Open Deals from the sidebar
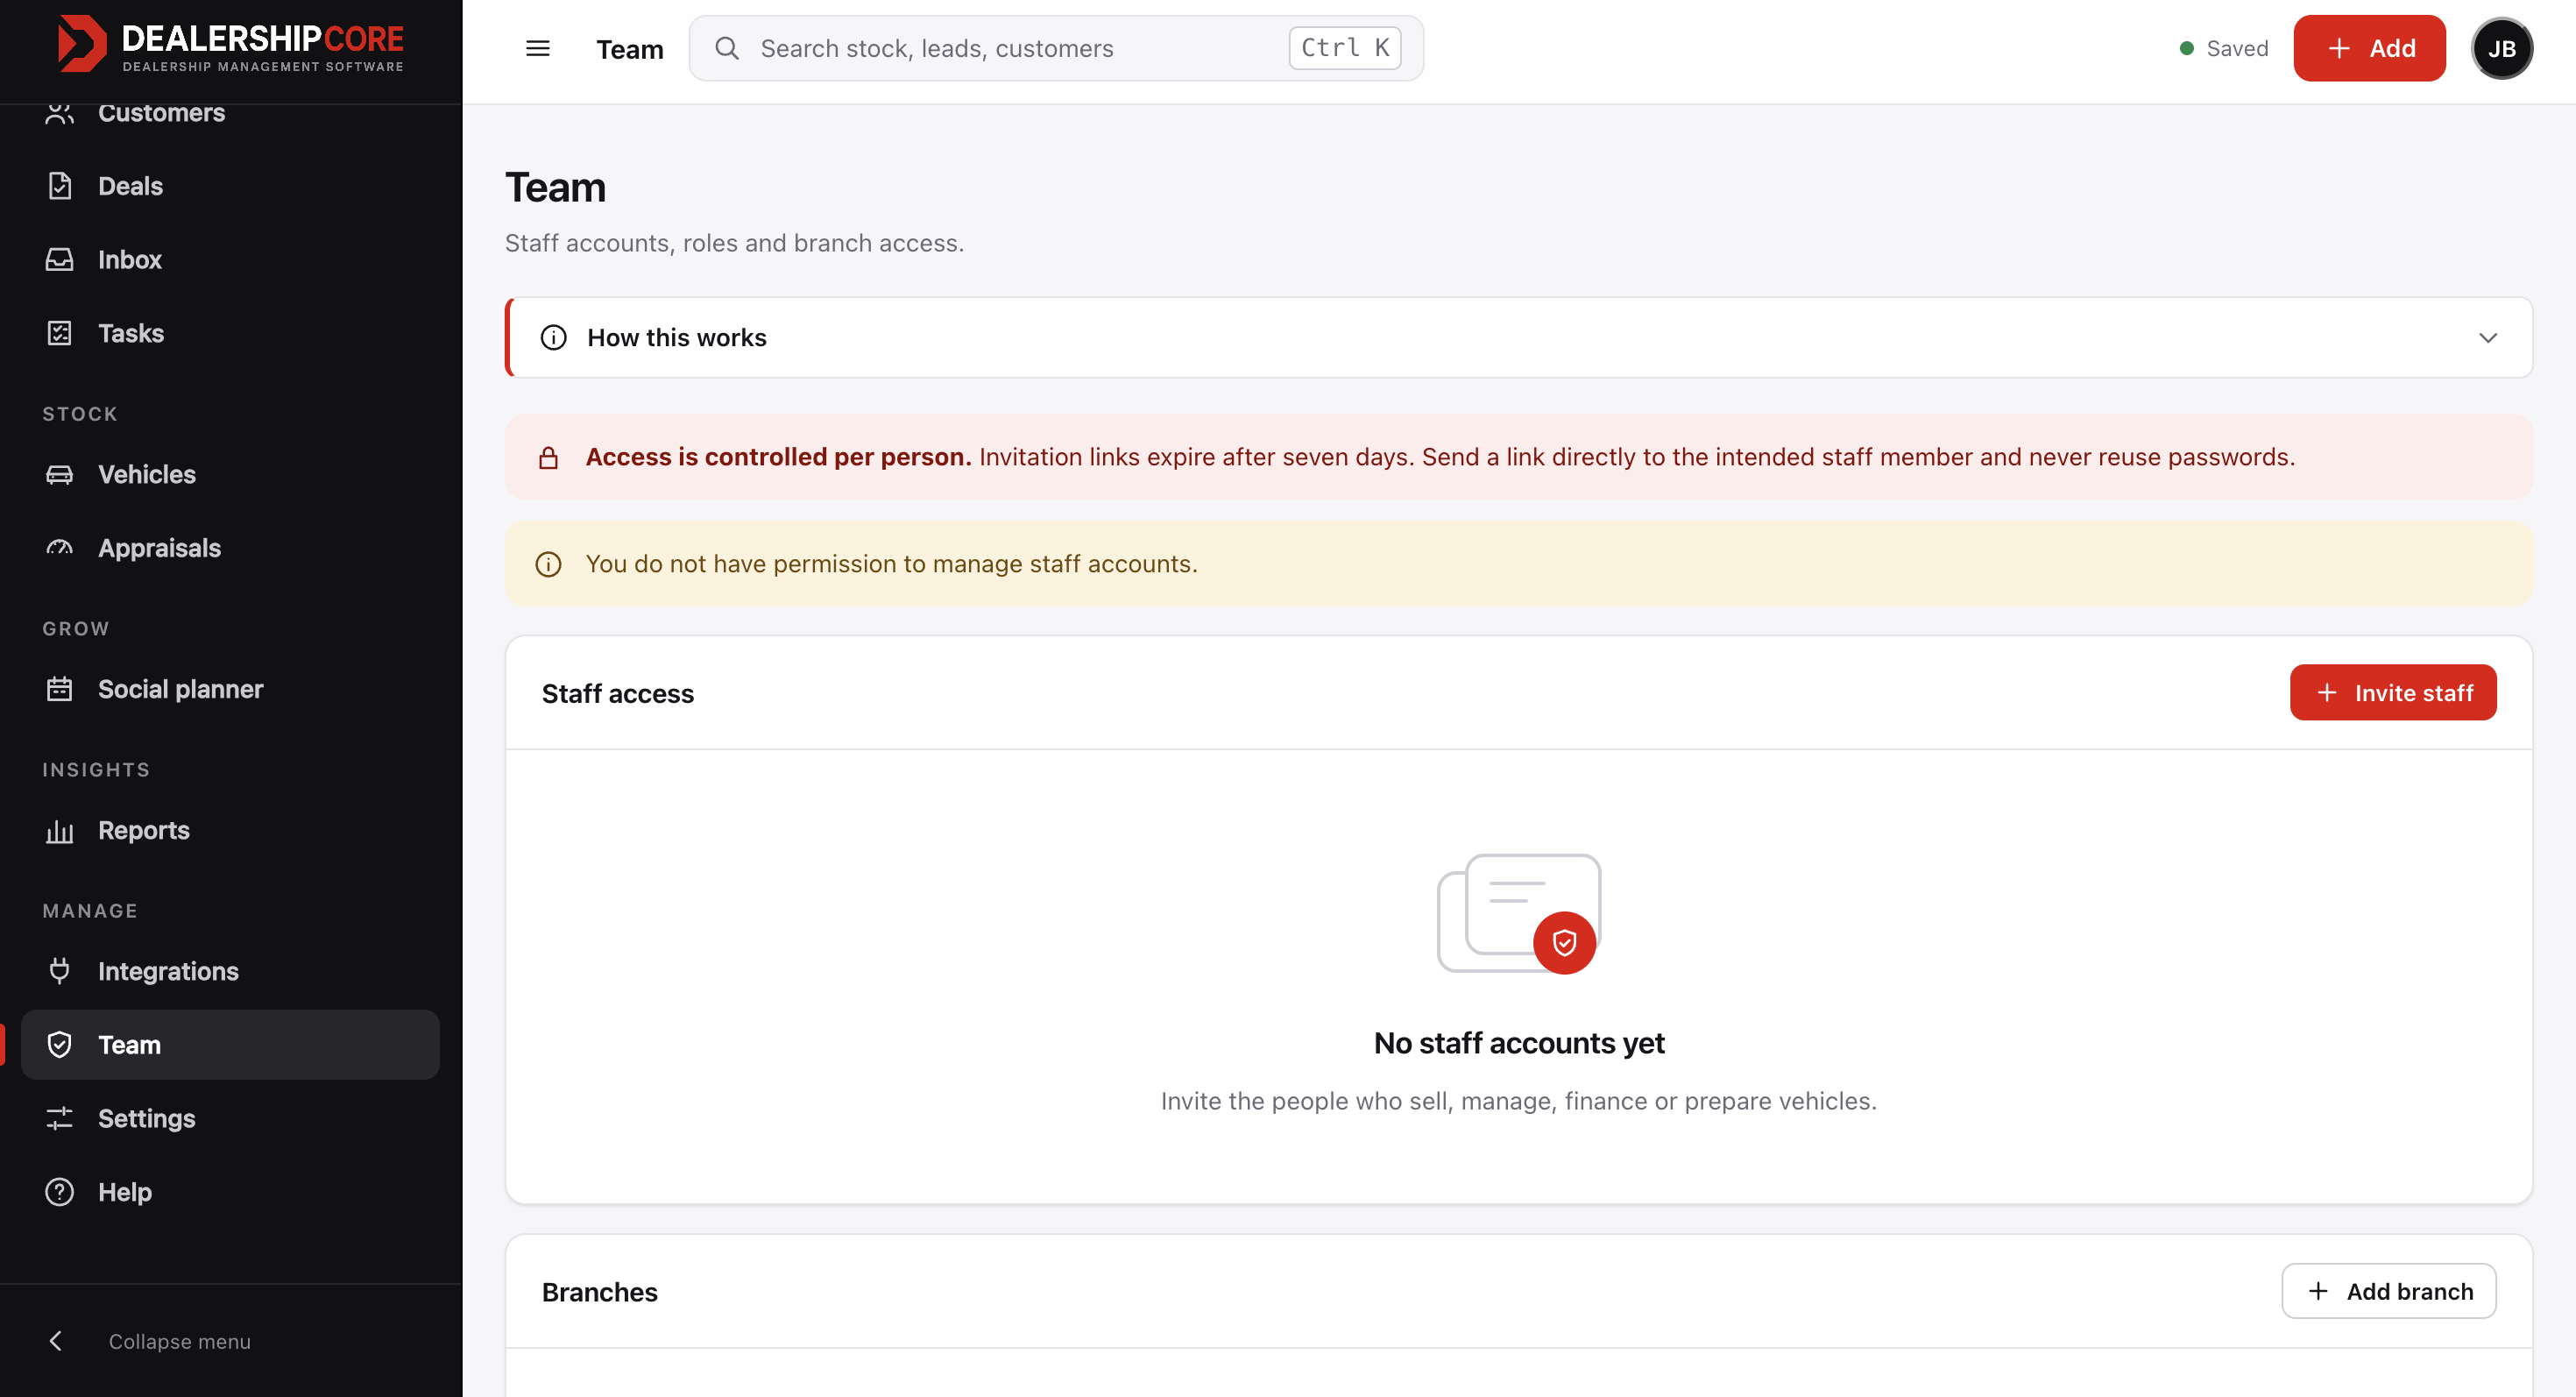Viewport: 2576px width, 1397px height. point(230,186)
